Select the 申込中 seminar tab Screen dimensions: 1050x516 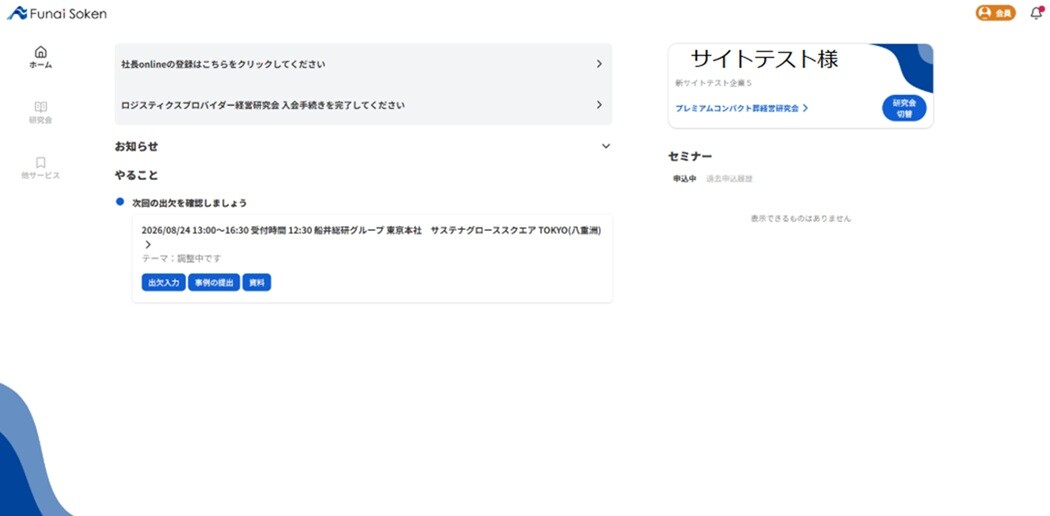click(685, 179)
